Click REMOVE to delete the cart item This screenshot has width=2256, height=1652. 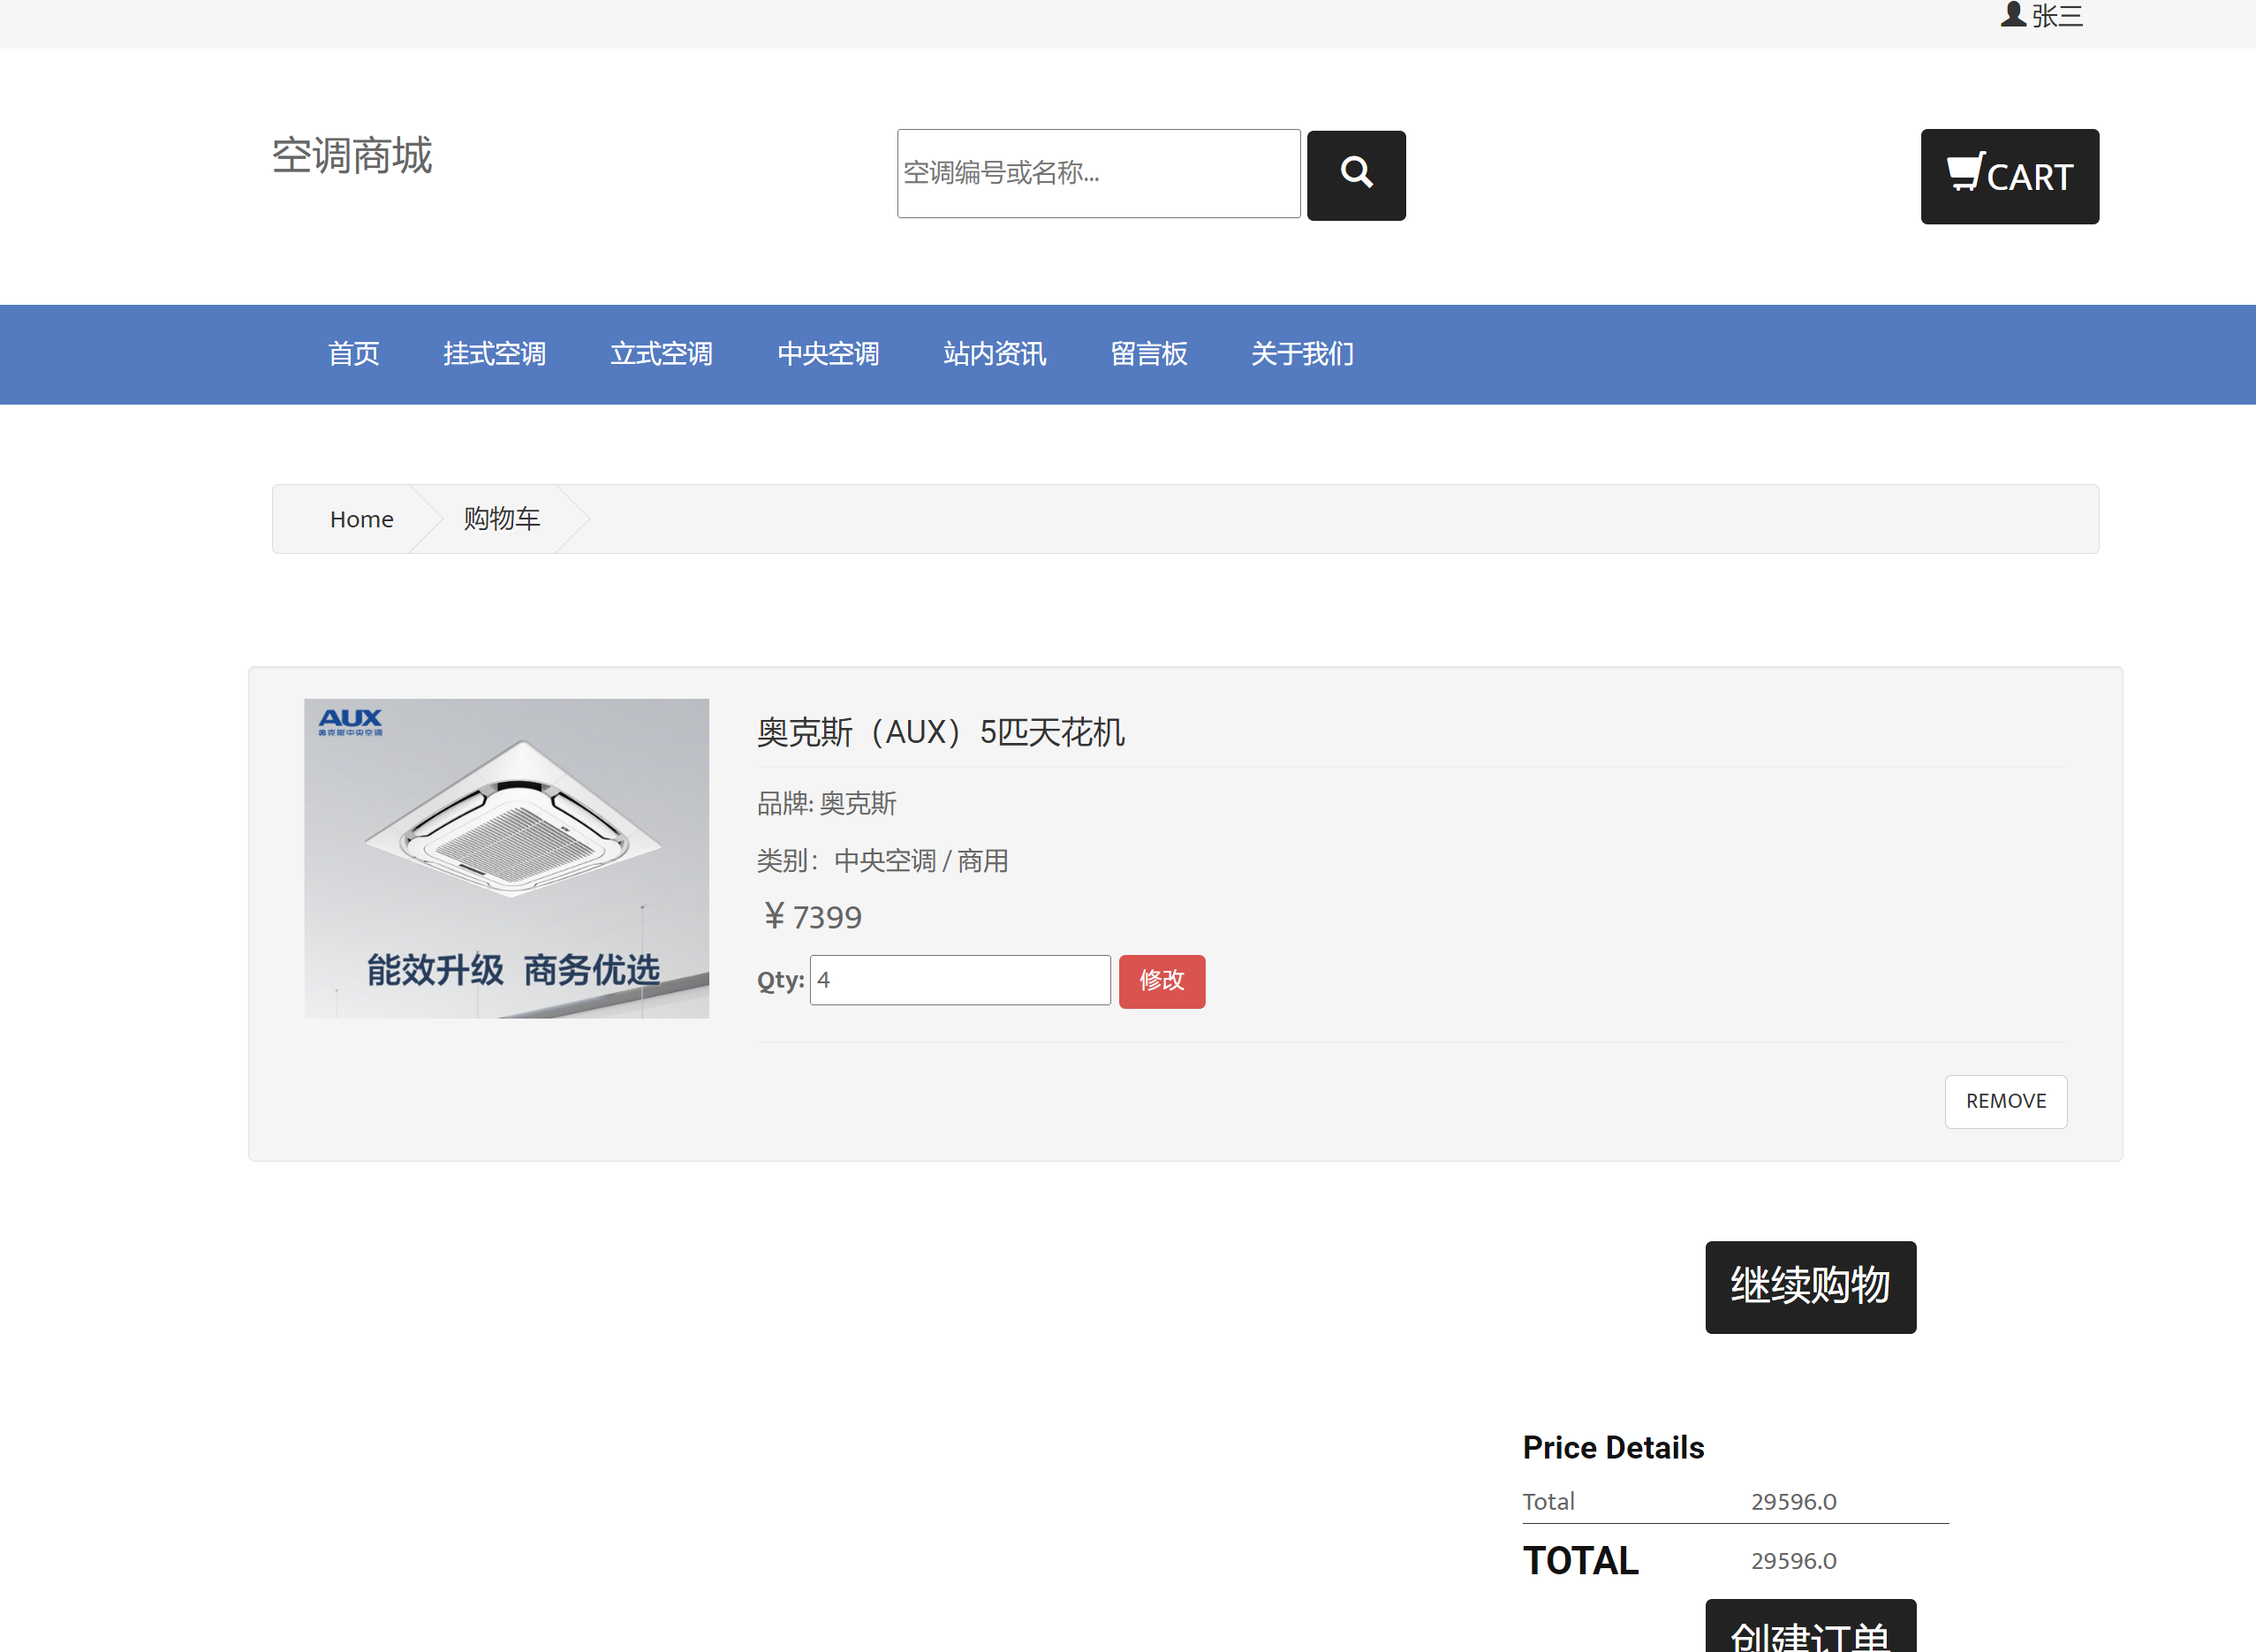tap(2005, 1101)
